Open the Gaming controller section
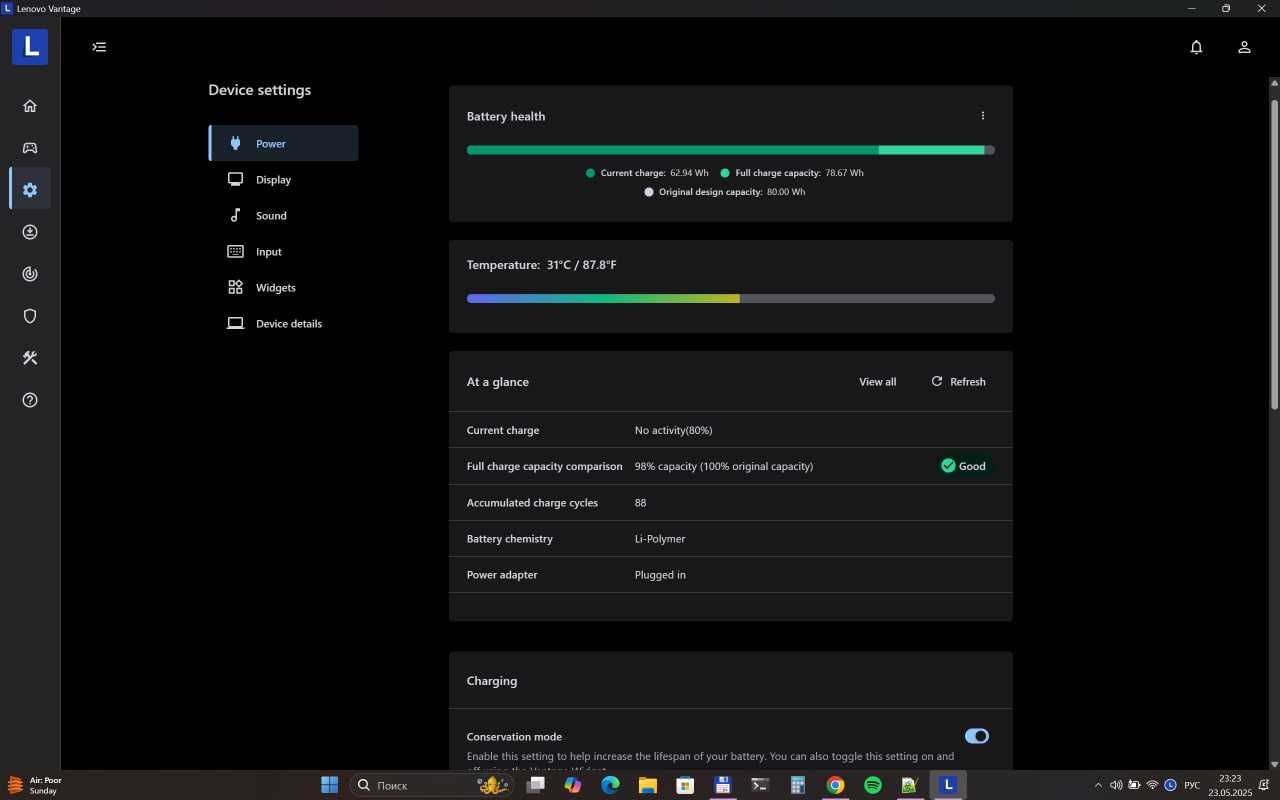 (x=30, y=148)
